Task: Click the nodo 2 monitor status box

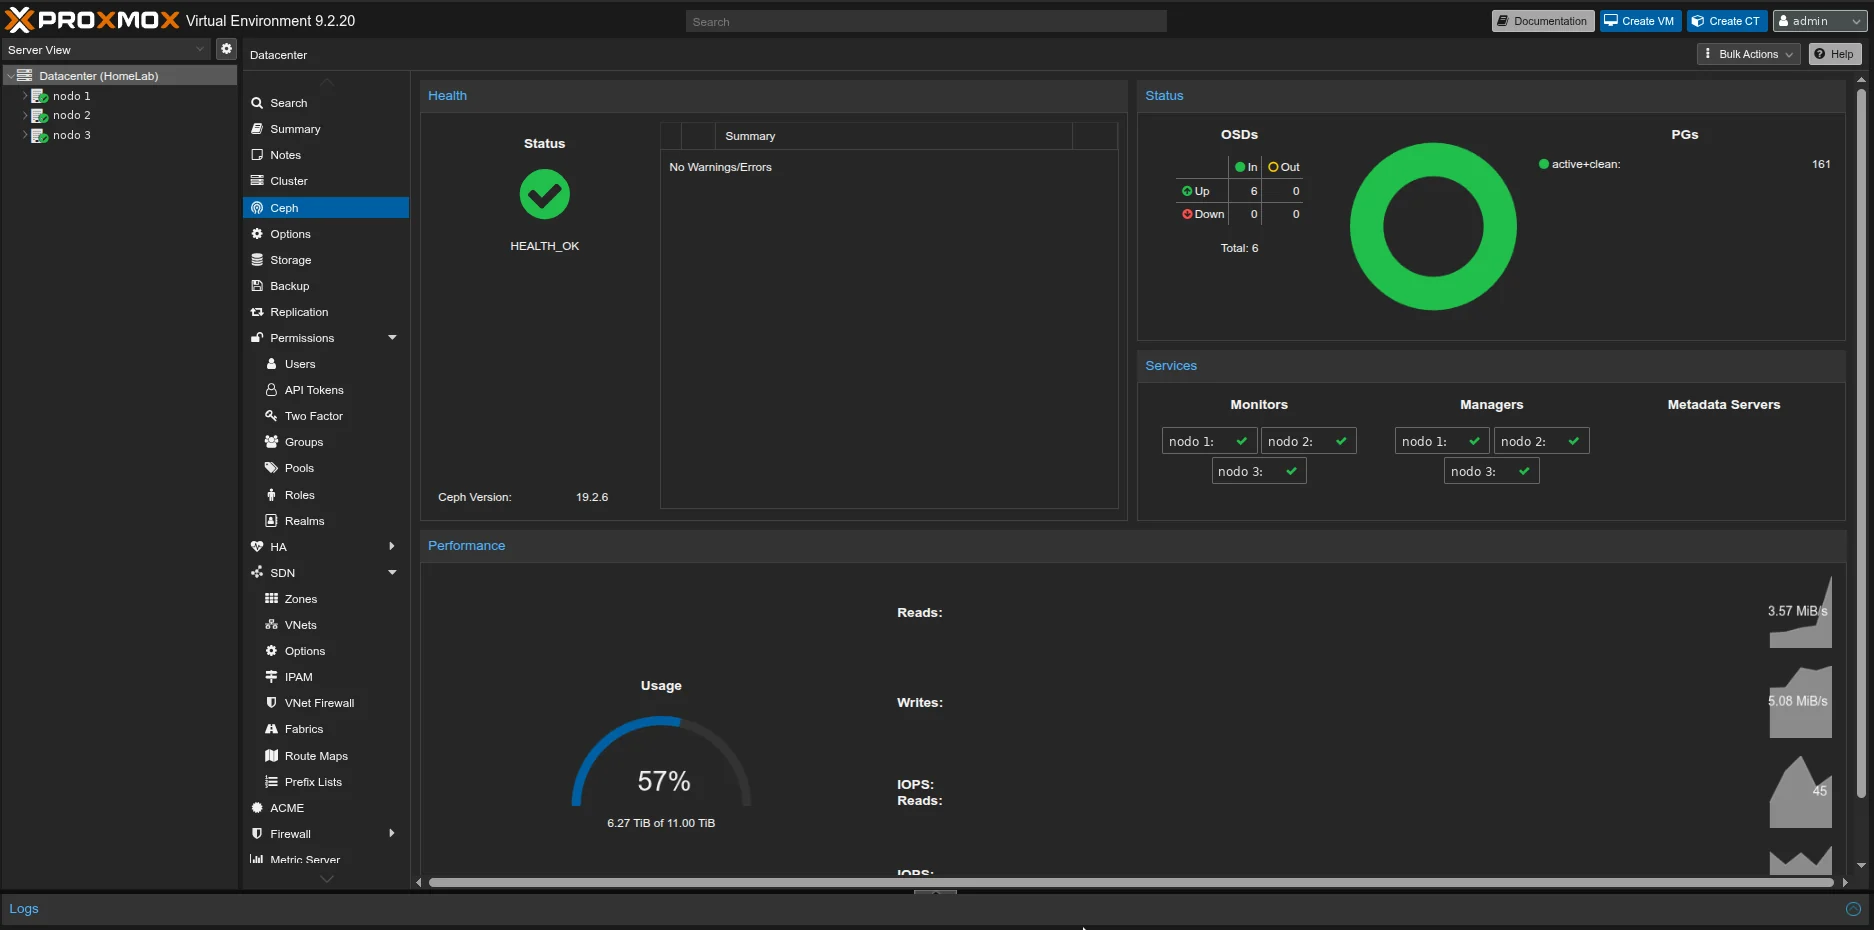Action: tap(1308, 441)
